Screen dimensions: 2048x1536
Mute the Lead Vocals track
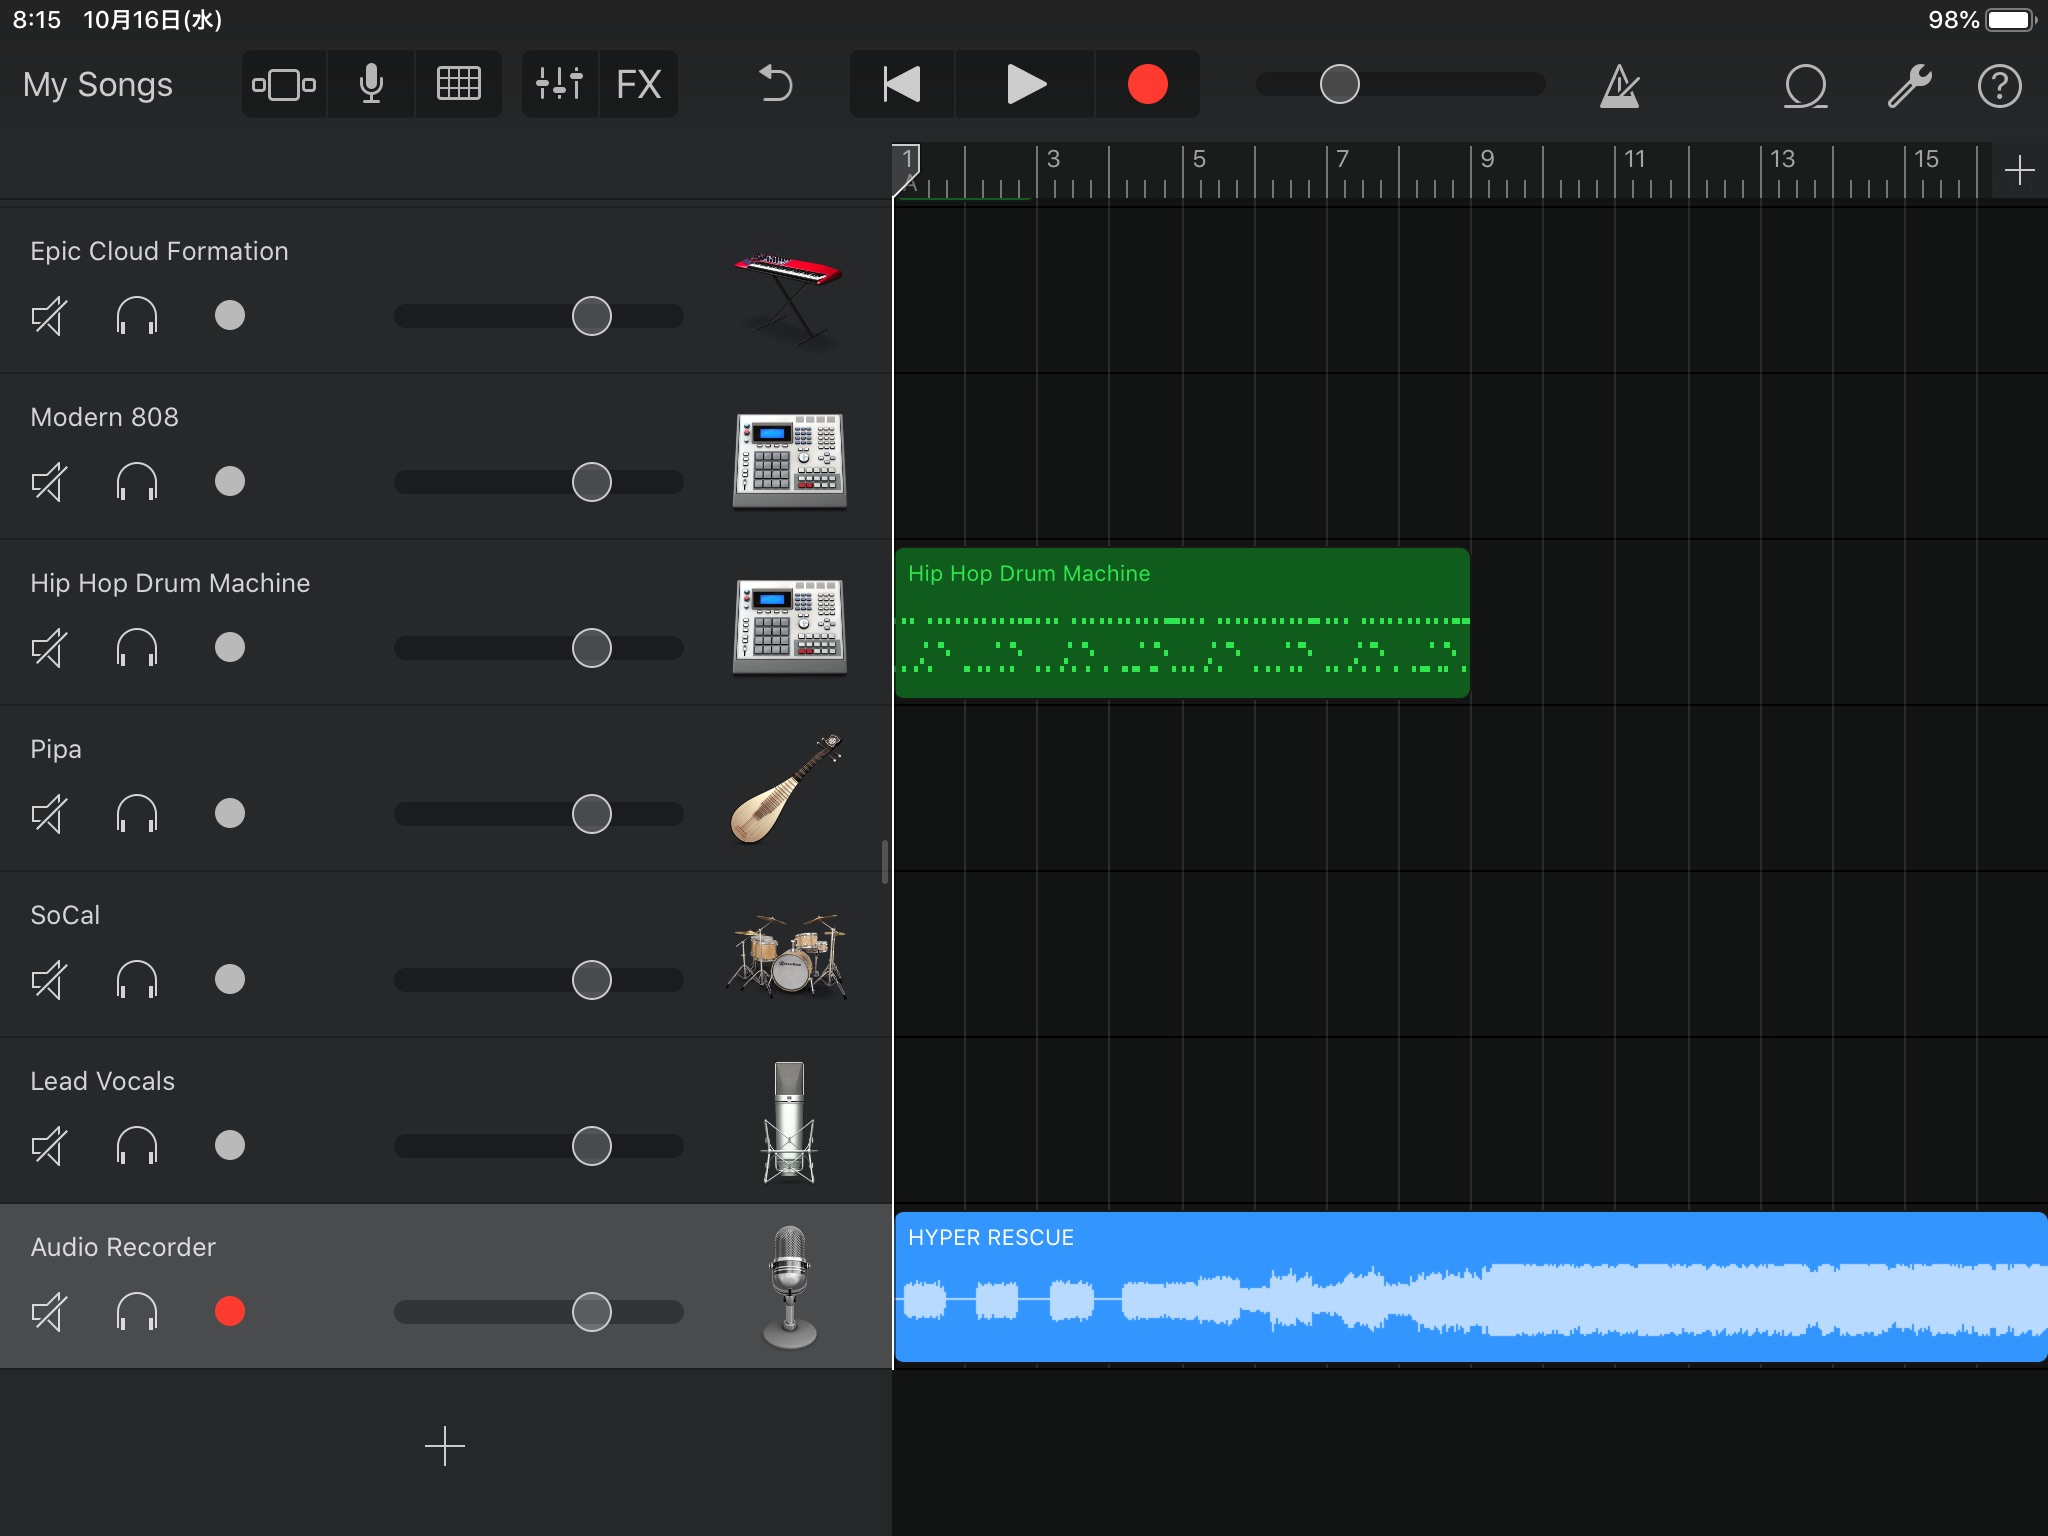click(50, 1146)
